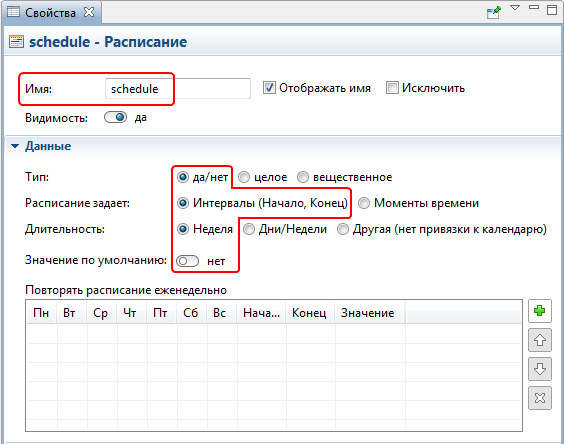Image resolution: width=564 pixels, height=444 pixels.
Task: Open the view menu triangle icon
Action: click(515, 8)
